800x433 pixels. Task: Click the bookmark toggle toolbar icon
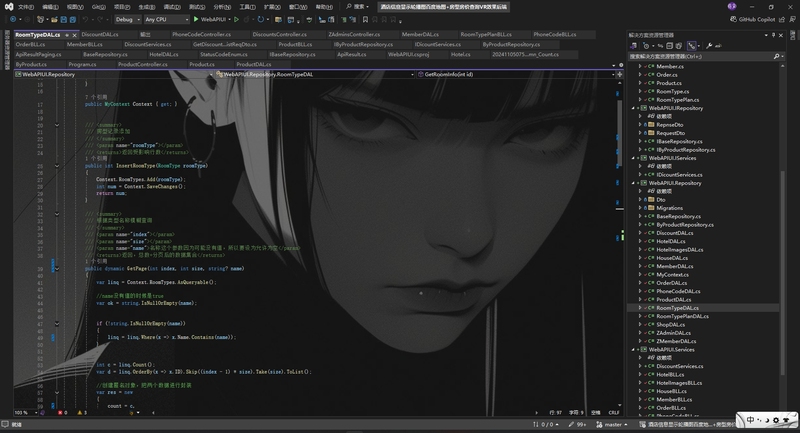(365, 19)
